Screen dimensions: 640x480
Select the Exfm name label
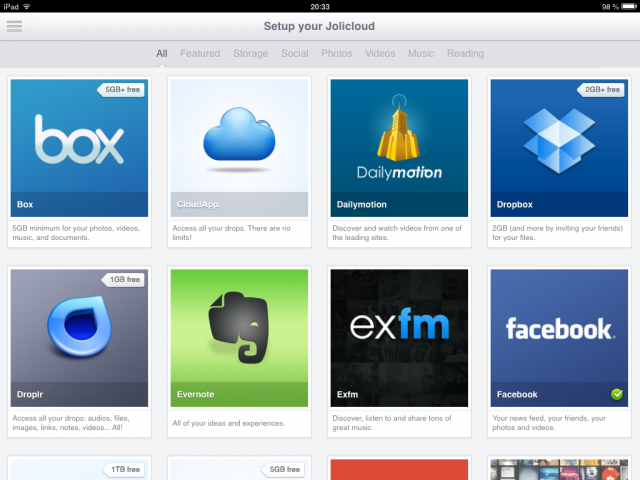click(x=347, y=395)
